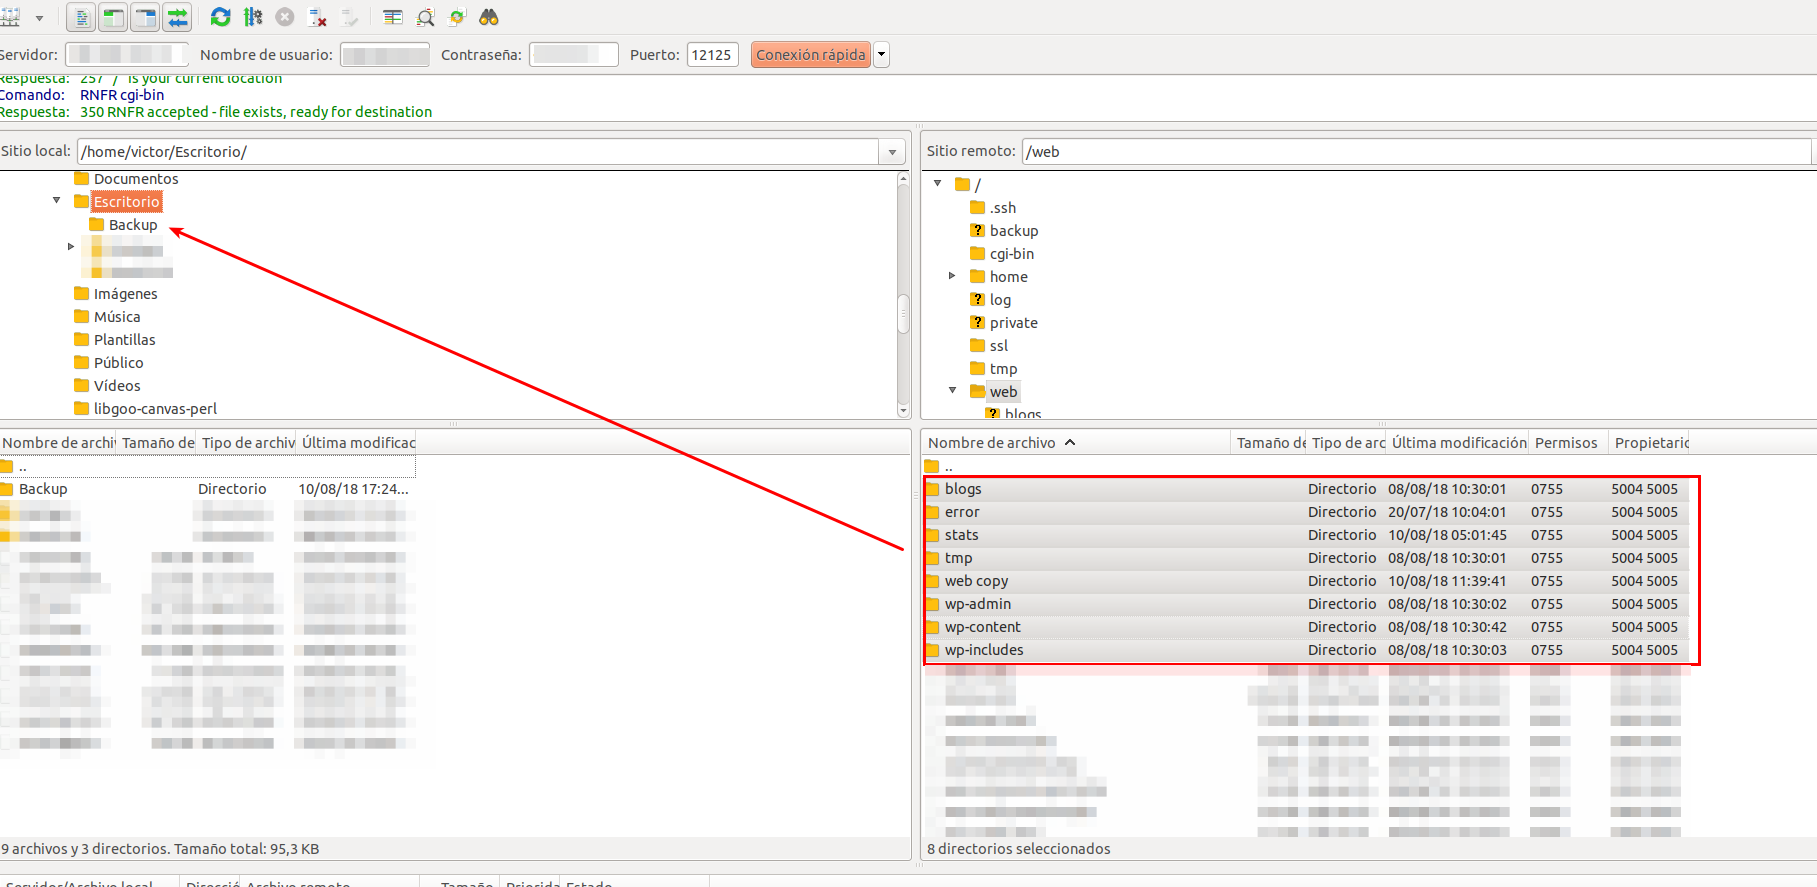Click the Sitio local path field
1817x887 pixels.
pos(479,151)
